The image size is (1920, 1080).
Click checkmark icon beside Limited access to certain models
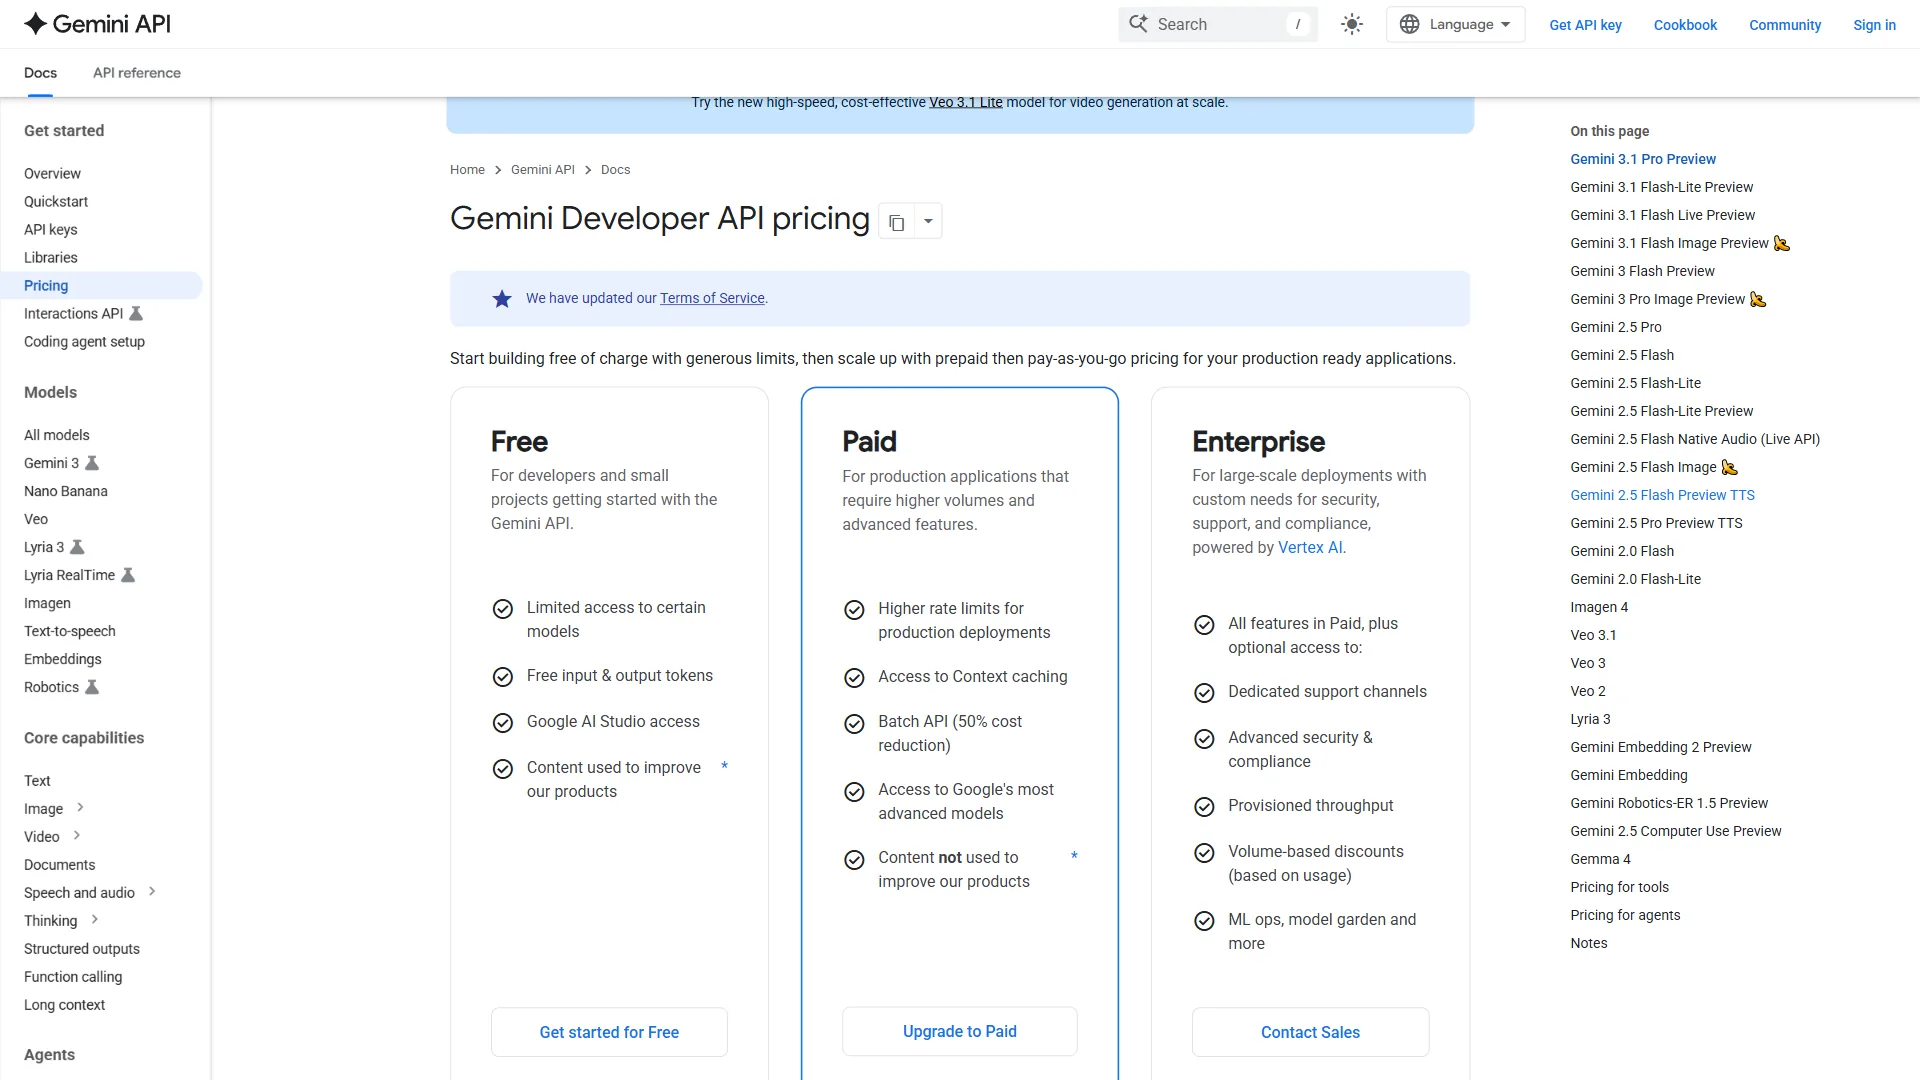(x=503, y=609)
